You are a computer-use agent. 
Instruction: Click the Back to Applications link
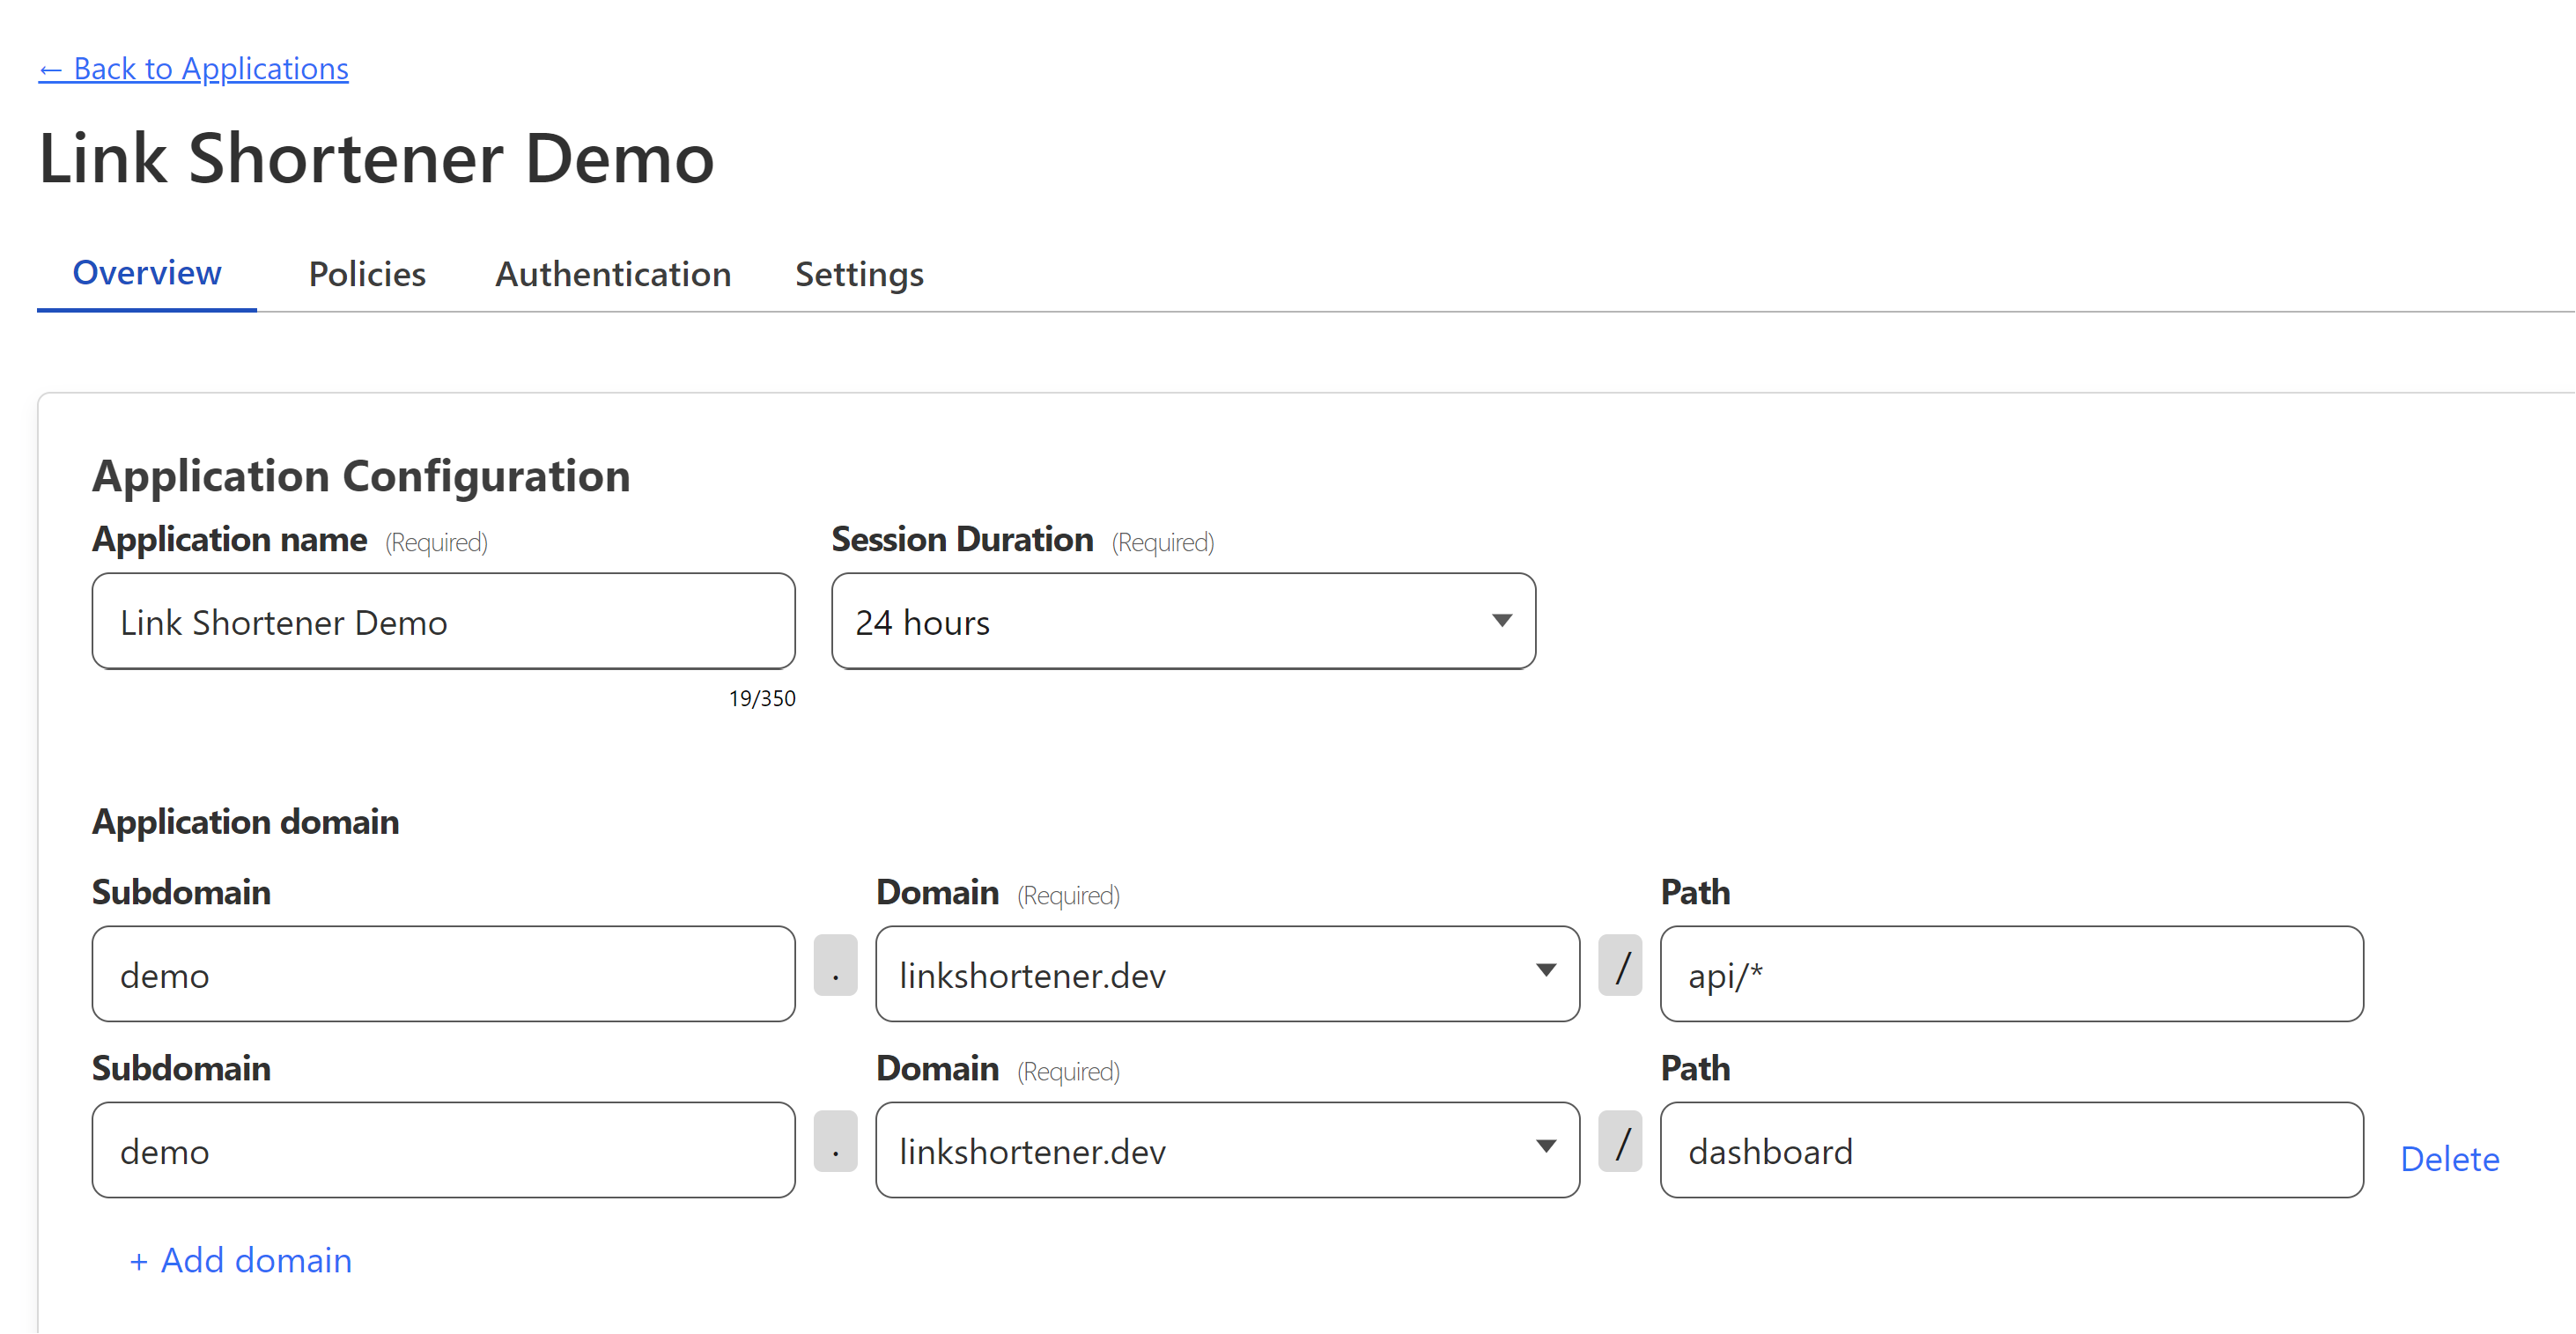[193, 69]
